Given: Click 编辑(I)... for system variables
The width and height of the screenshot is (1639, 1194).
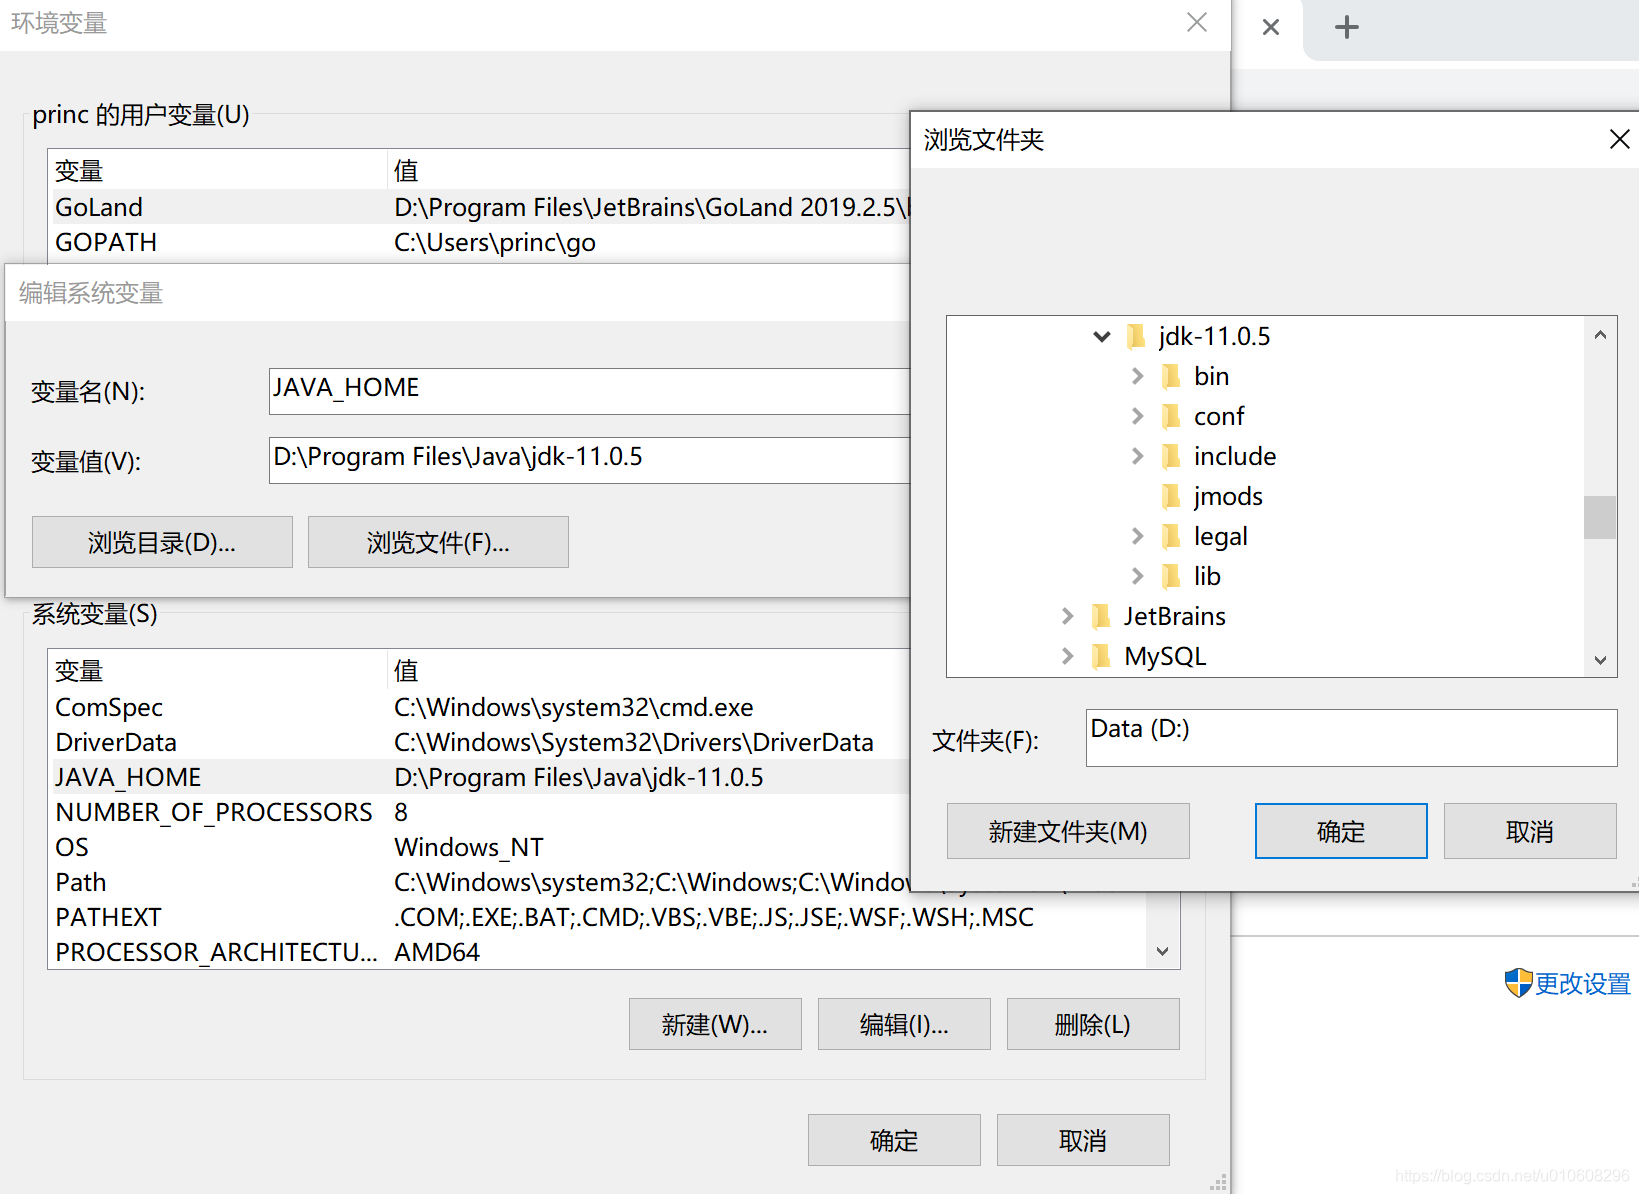Looking at the screenshot, I should tap(904, 1024).
